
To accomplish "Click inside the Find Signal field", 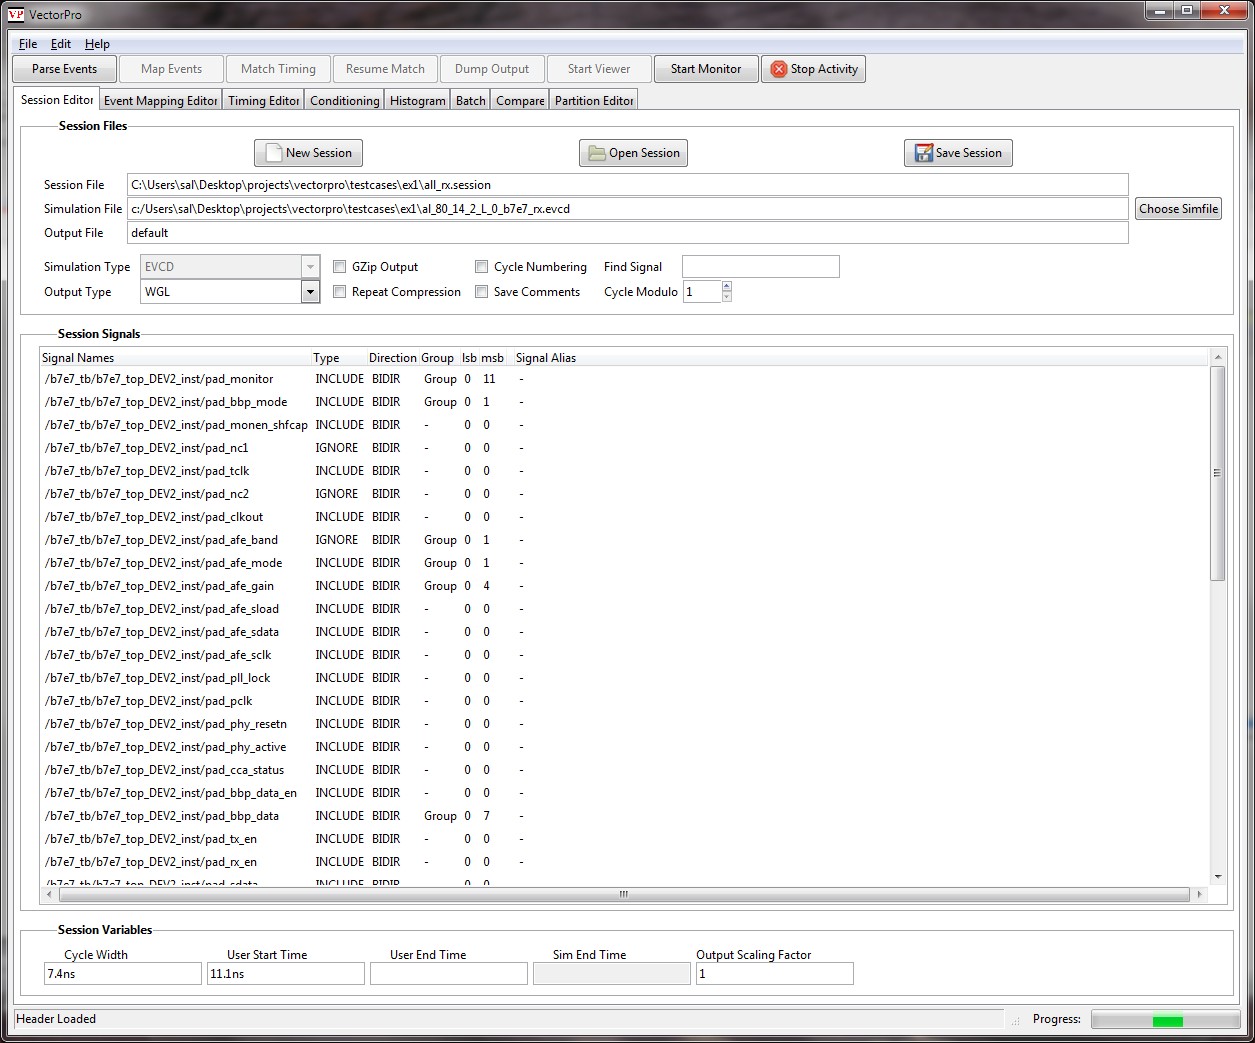I will pos(759,266).
